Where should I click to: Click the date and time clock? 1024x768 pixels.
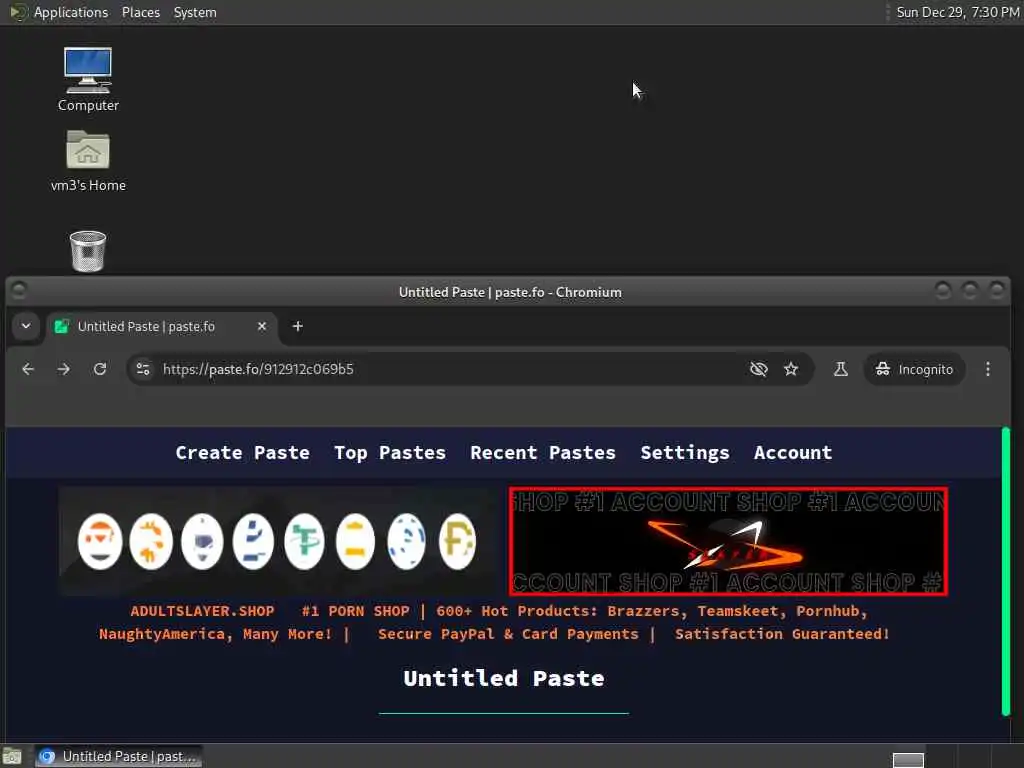coord(957,12)
